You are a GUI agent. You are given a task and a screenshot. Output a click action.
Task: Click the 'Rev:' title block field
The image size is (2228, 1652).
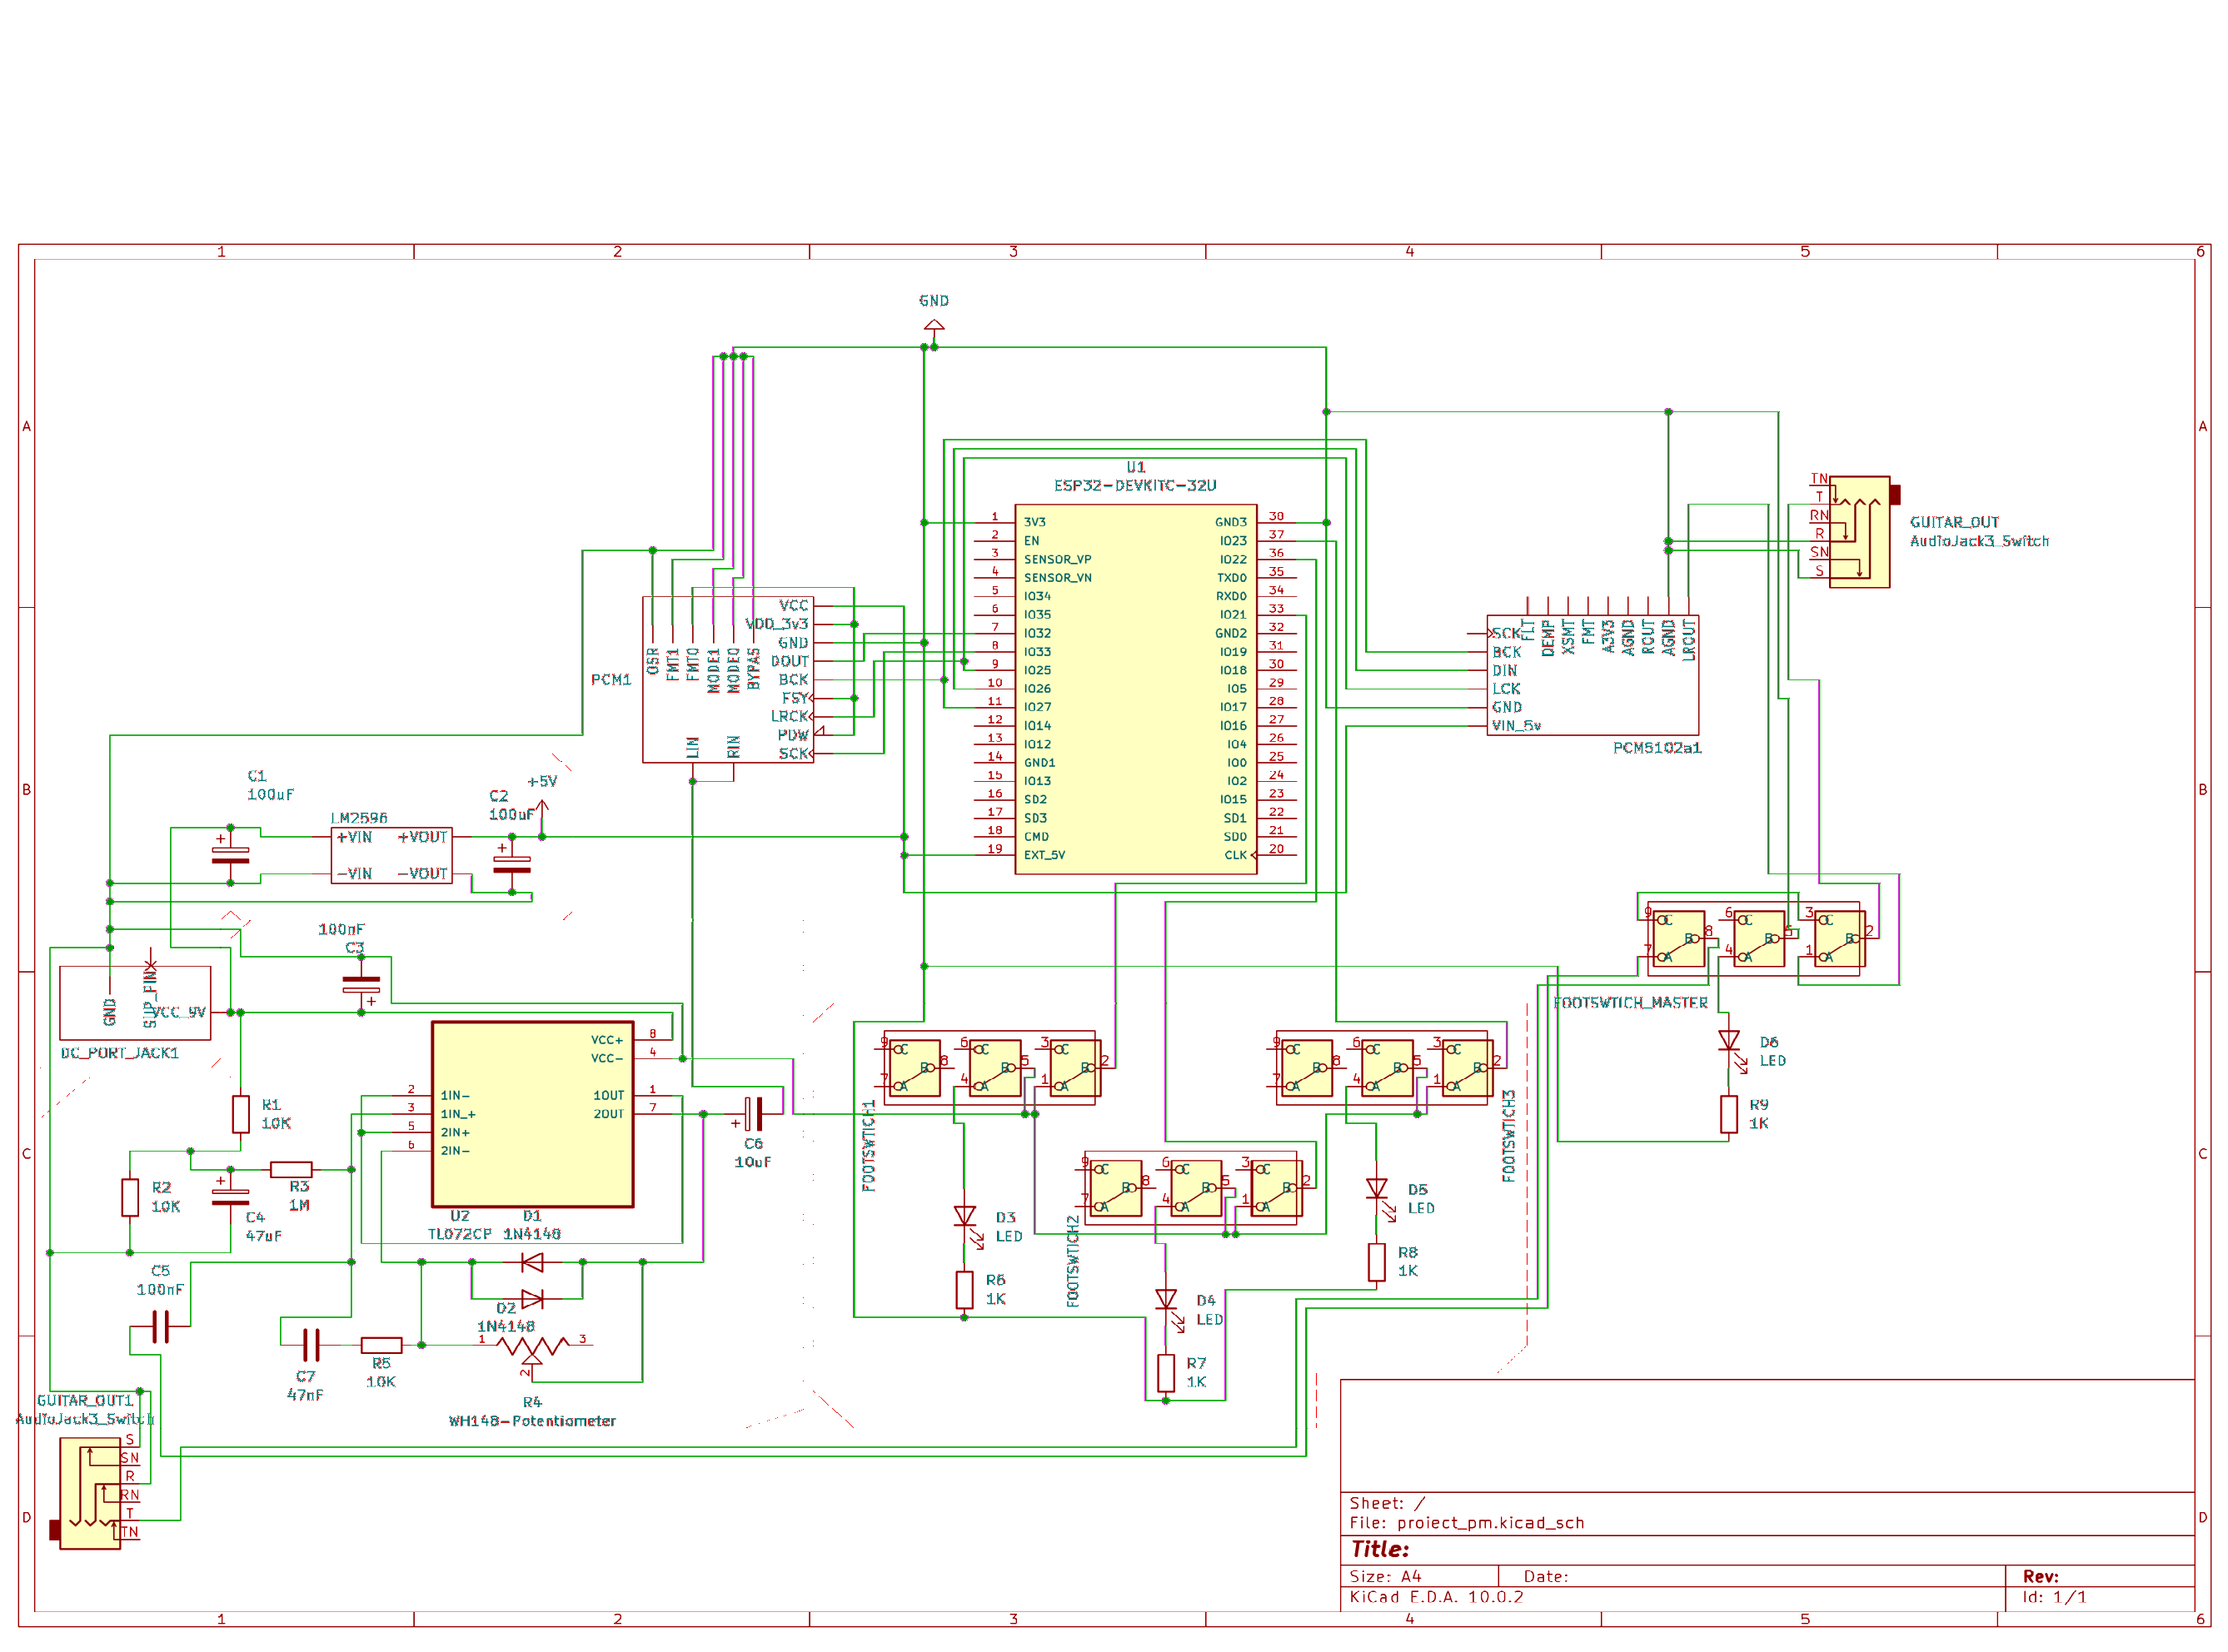(x=2040, y=1576)
